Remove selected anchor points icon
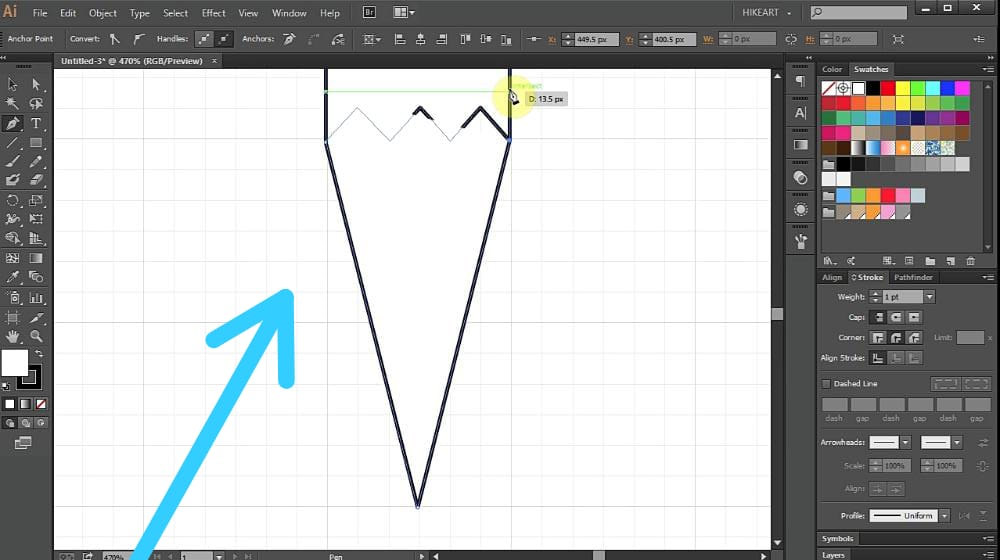The image size is (1000, 560). pos(289,39)
